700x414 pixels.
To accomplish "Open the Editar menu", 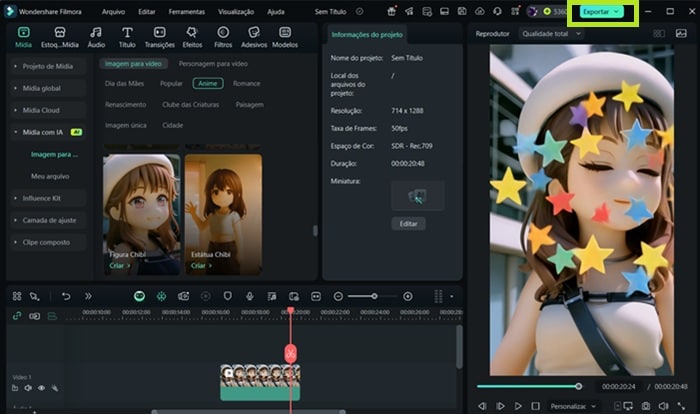I will (146, 12).
